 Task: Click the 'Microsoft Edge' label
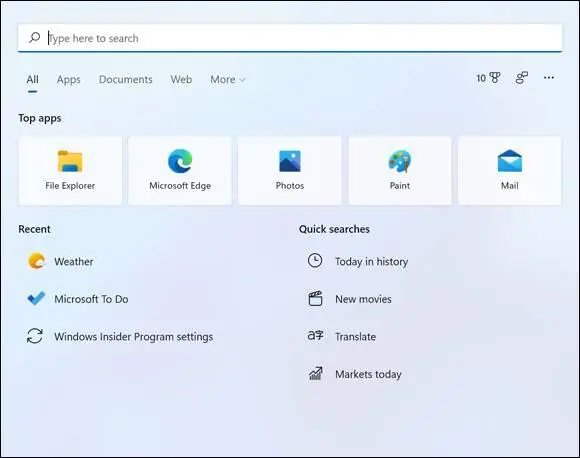click(x=180, y=186)
